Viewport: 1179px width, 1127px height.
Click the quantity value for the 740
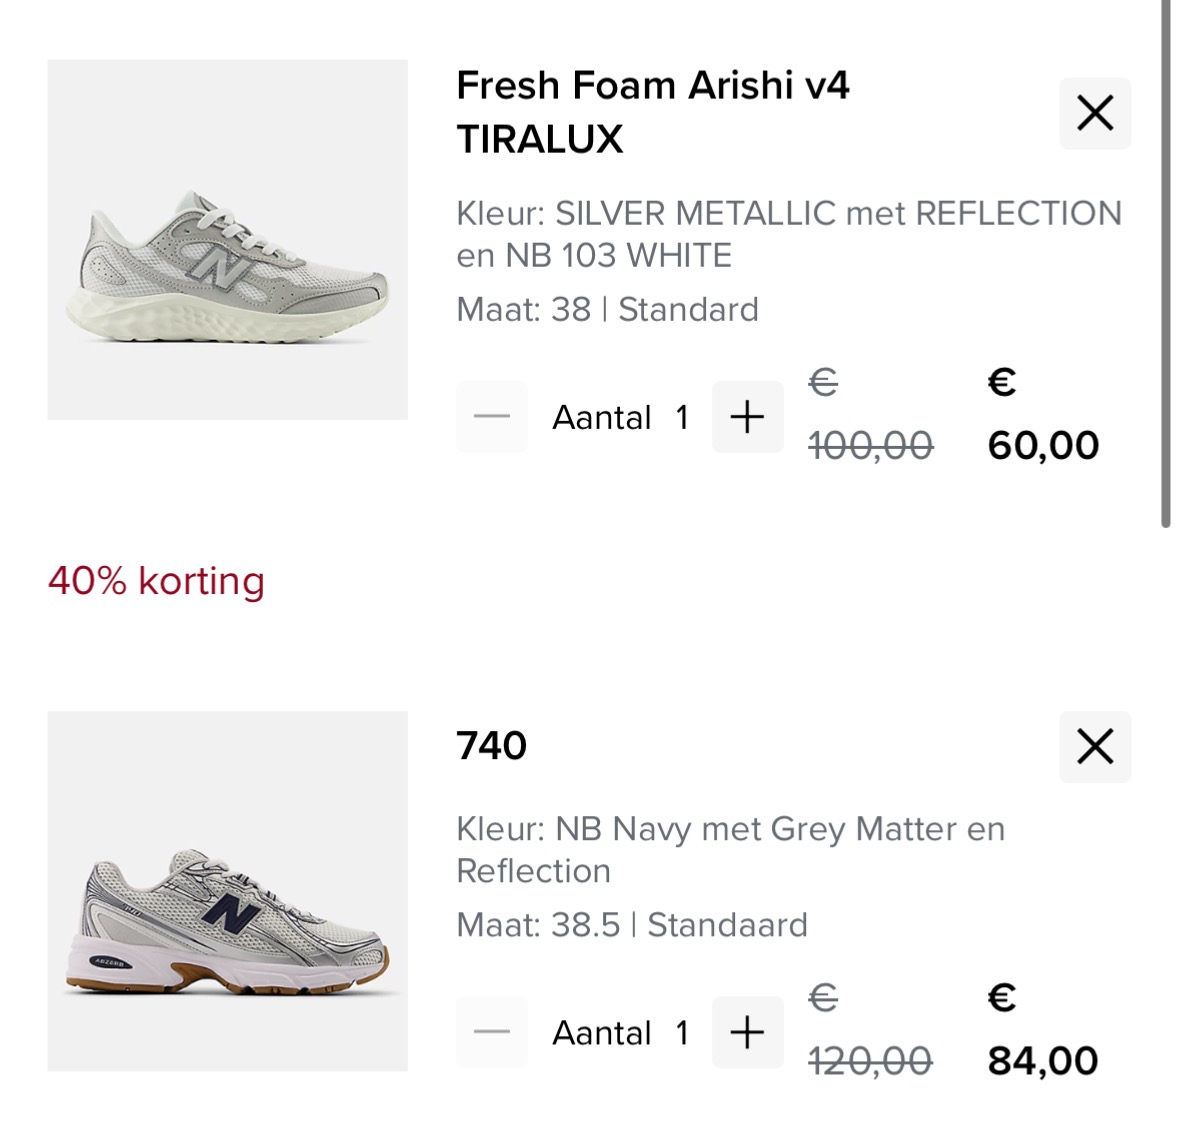(683, 1032)
